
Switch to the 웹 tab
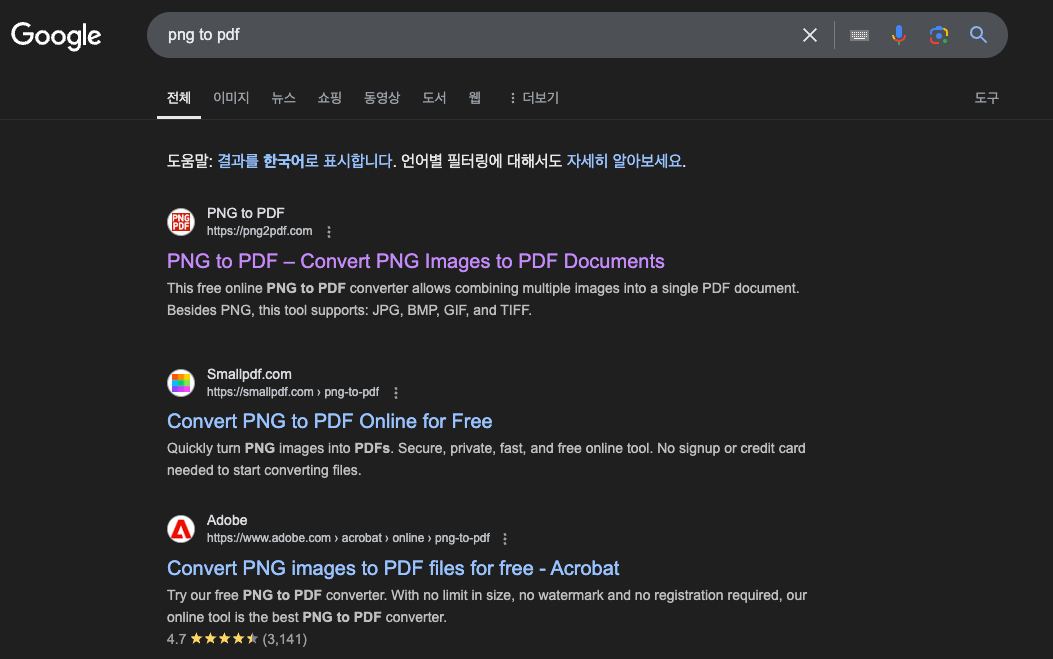475,98
